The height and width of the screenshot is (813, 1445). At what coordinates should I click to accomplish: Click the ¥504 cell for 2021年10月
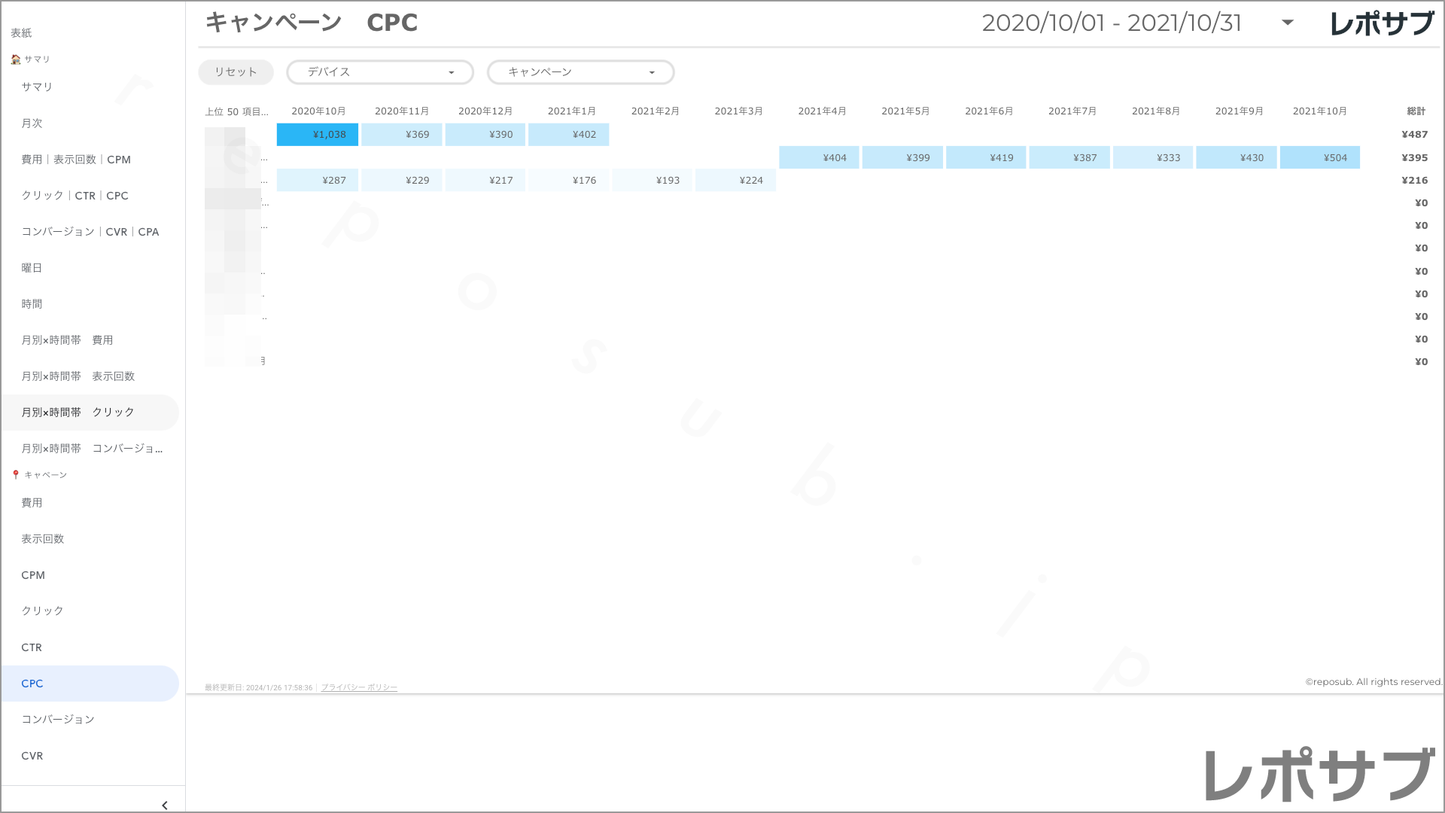point(1320,158)
